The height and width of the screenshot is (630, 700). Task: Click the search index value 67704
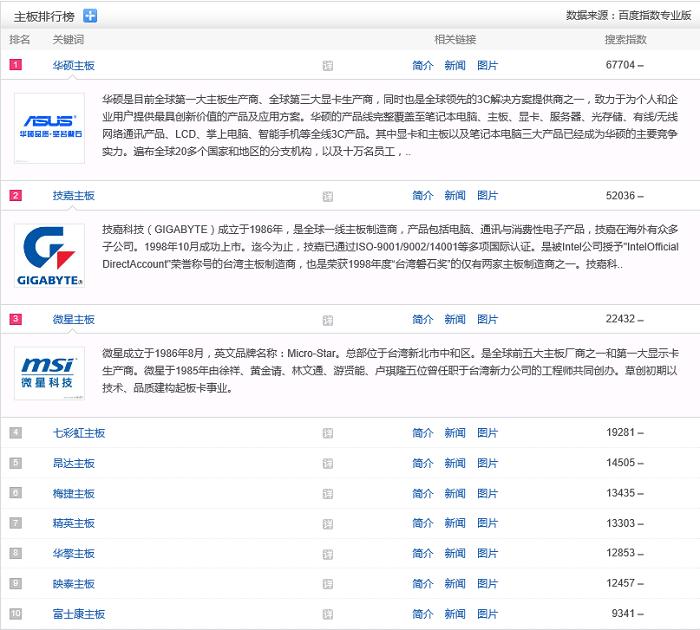click(x=620, y=65)
